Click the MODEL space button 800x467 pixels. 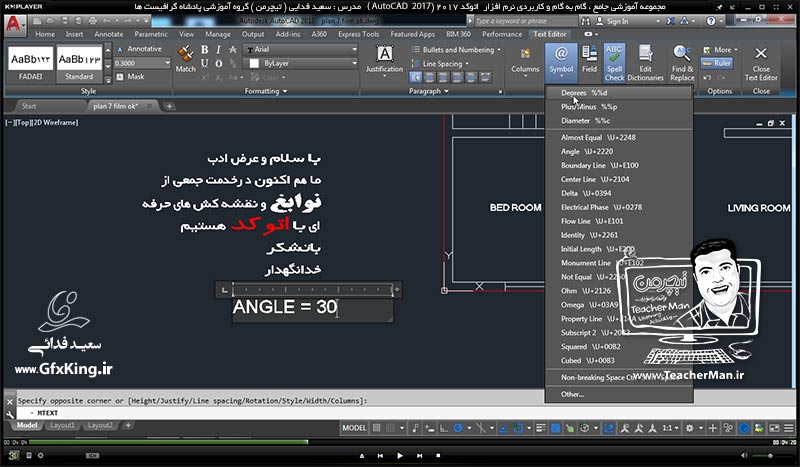[354, 428]
